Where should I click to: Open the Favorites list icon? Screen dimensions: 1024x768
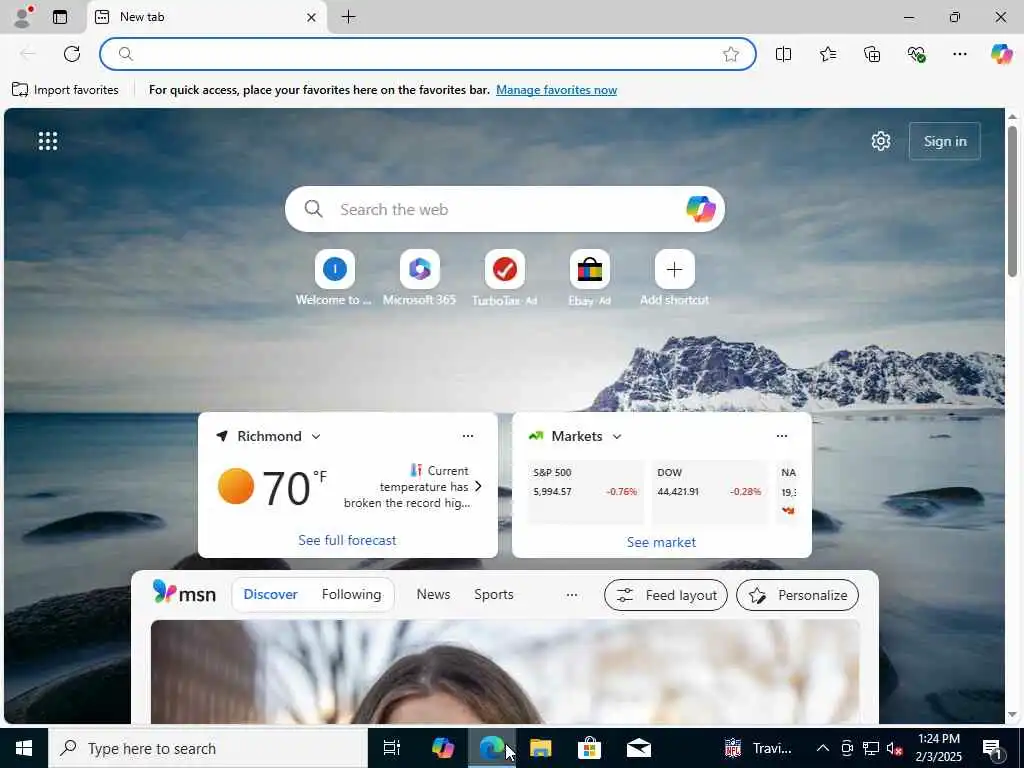point(828,54)
